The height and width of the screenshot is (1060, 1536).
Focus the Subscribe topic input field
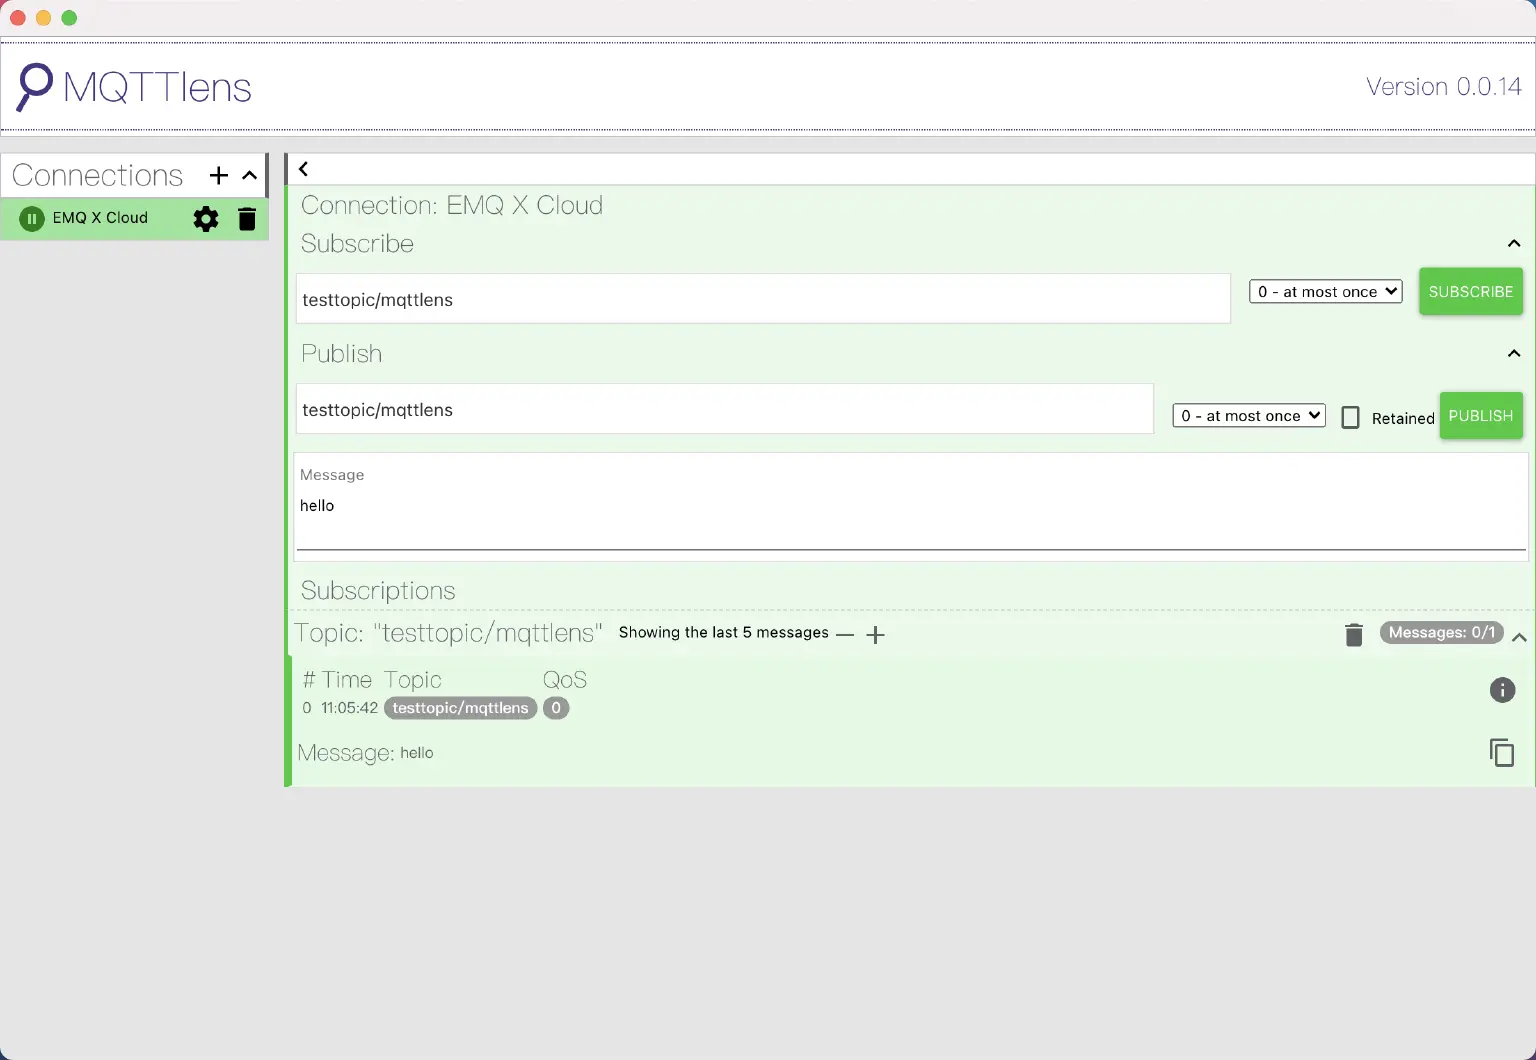(x=763, y=300)
